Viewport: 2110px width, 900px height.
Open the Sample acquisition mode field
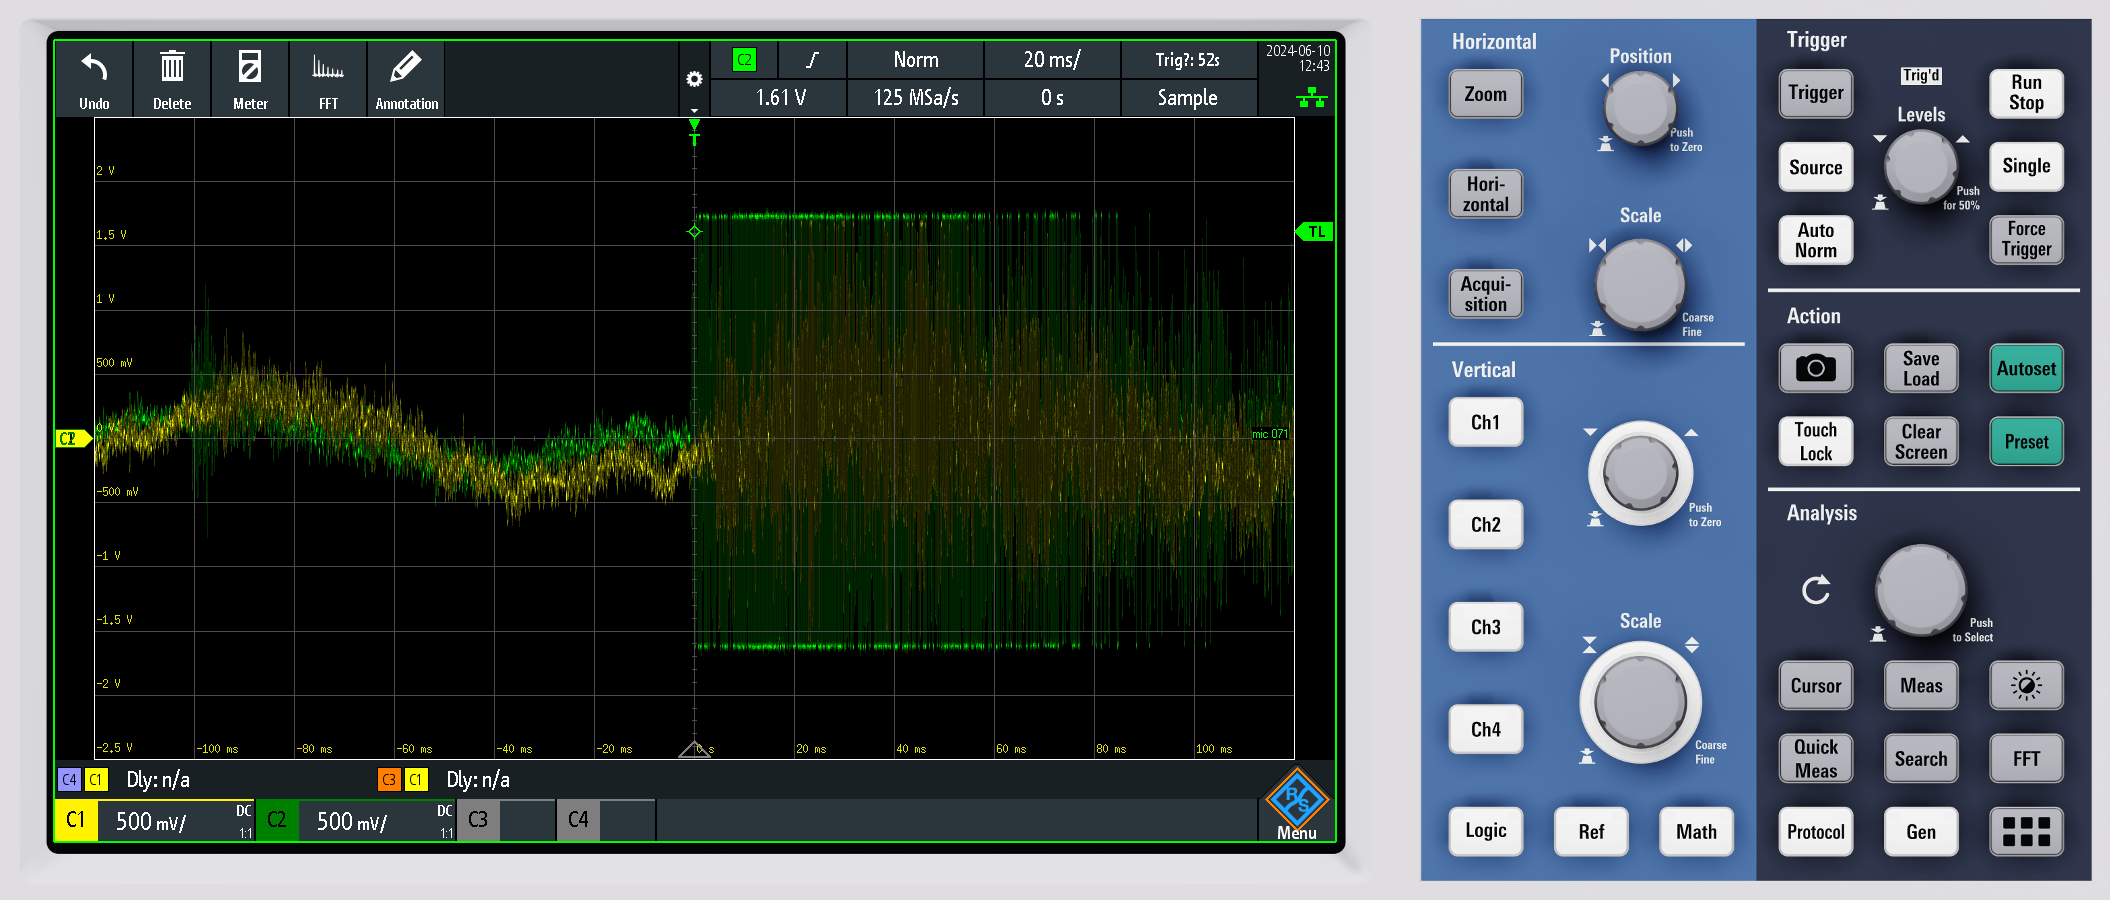1187,98
